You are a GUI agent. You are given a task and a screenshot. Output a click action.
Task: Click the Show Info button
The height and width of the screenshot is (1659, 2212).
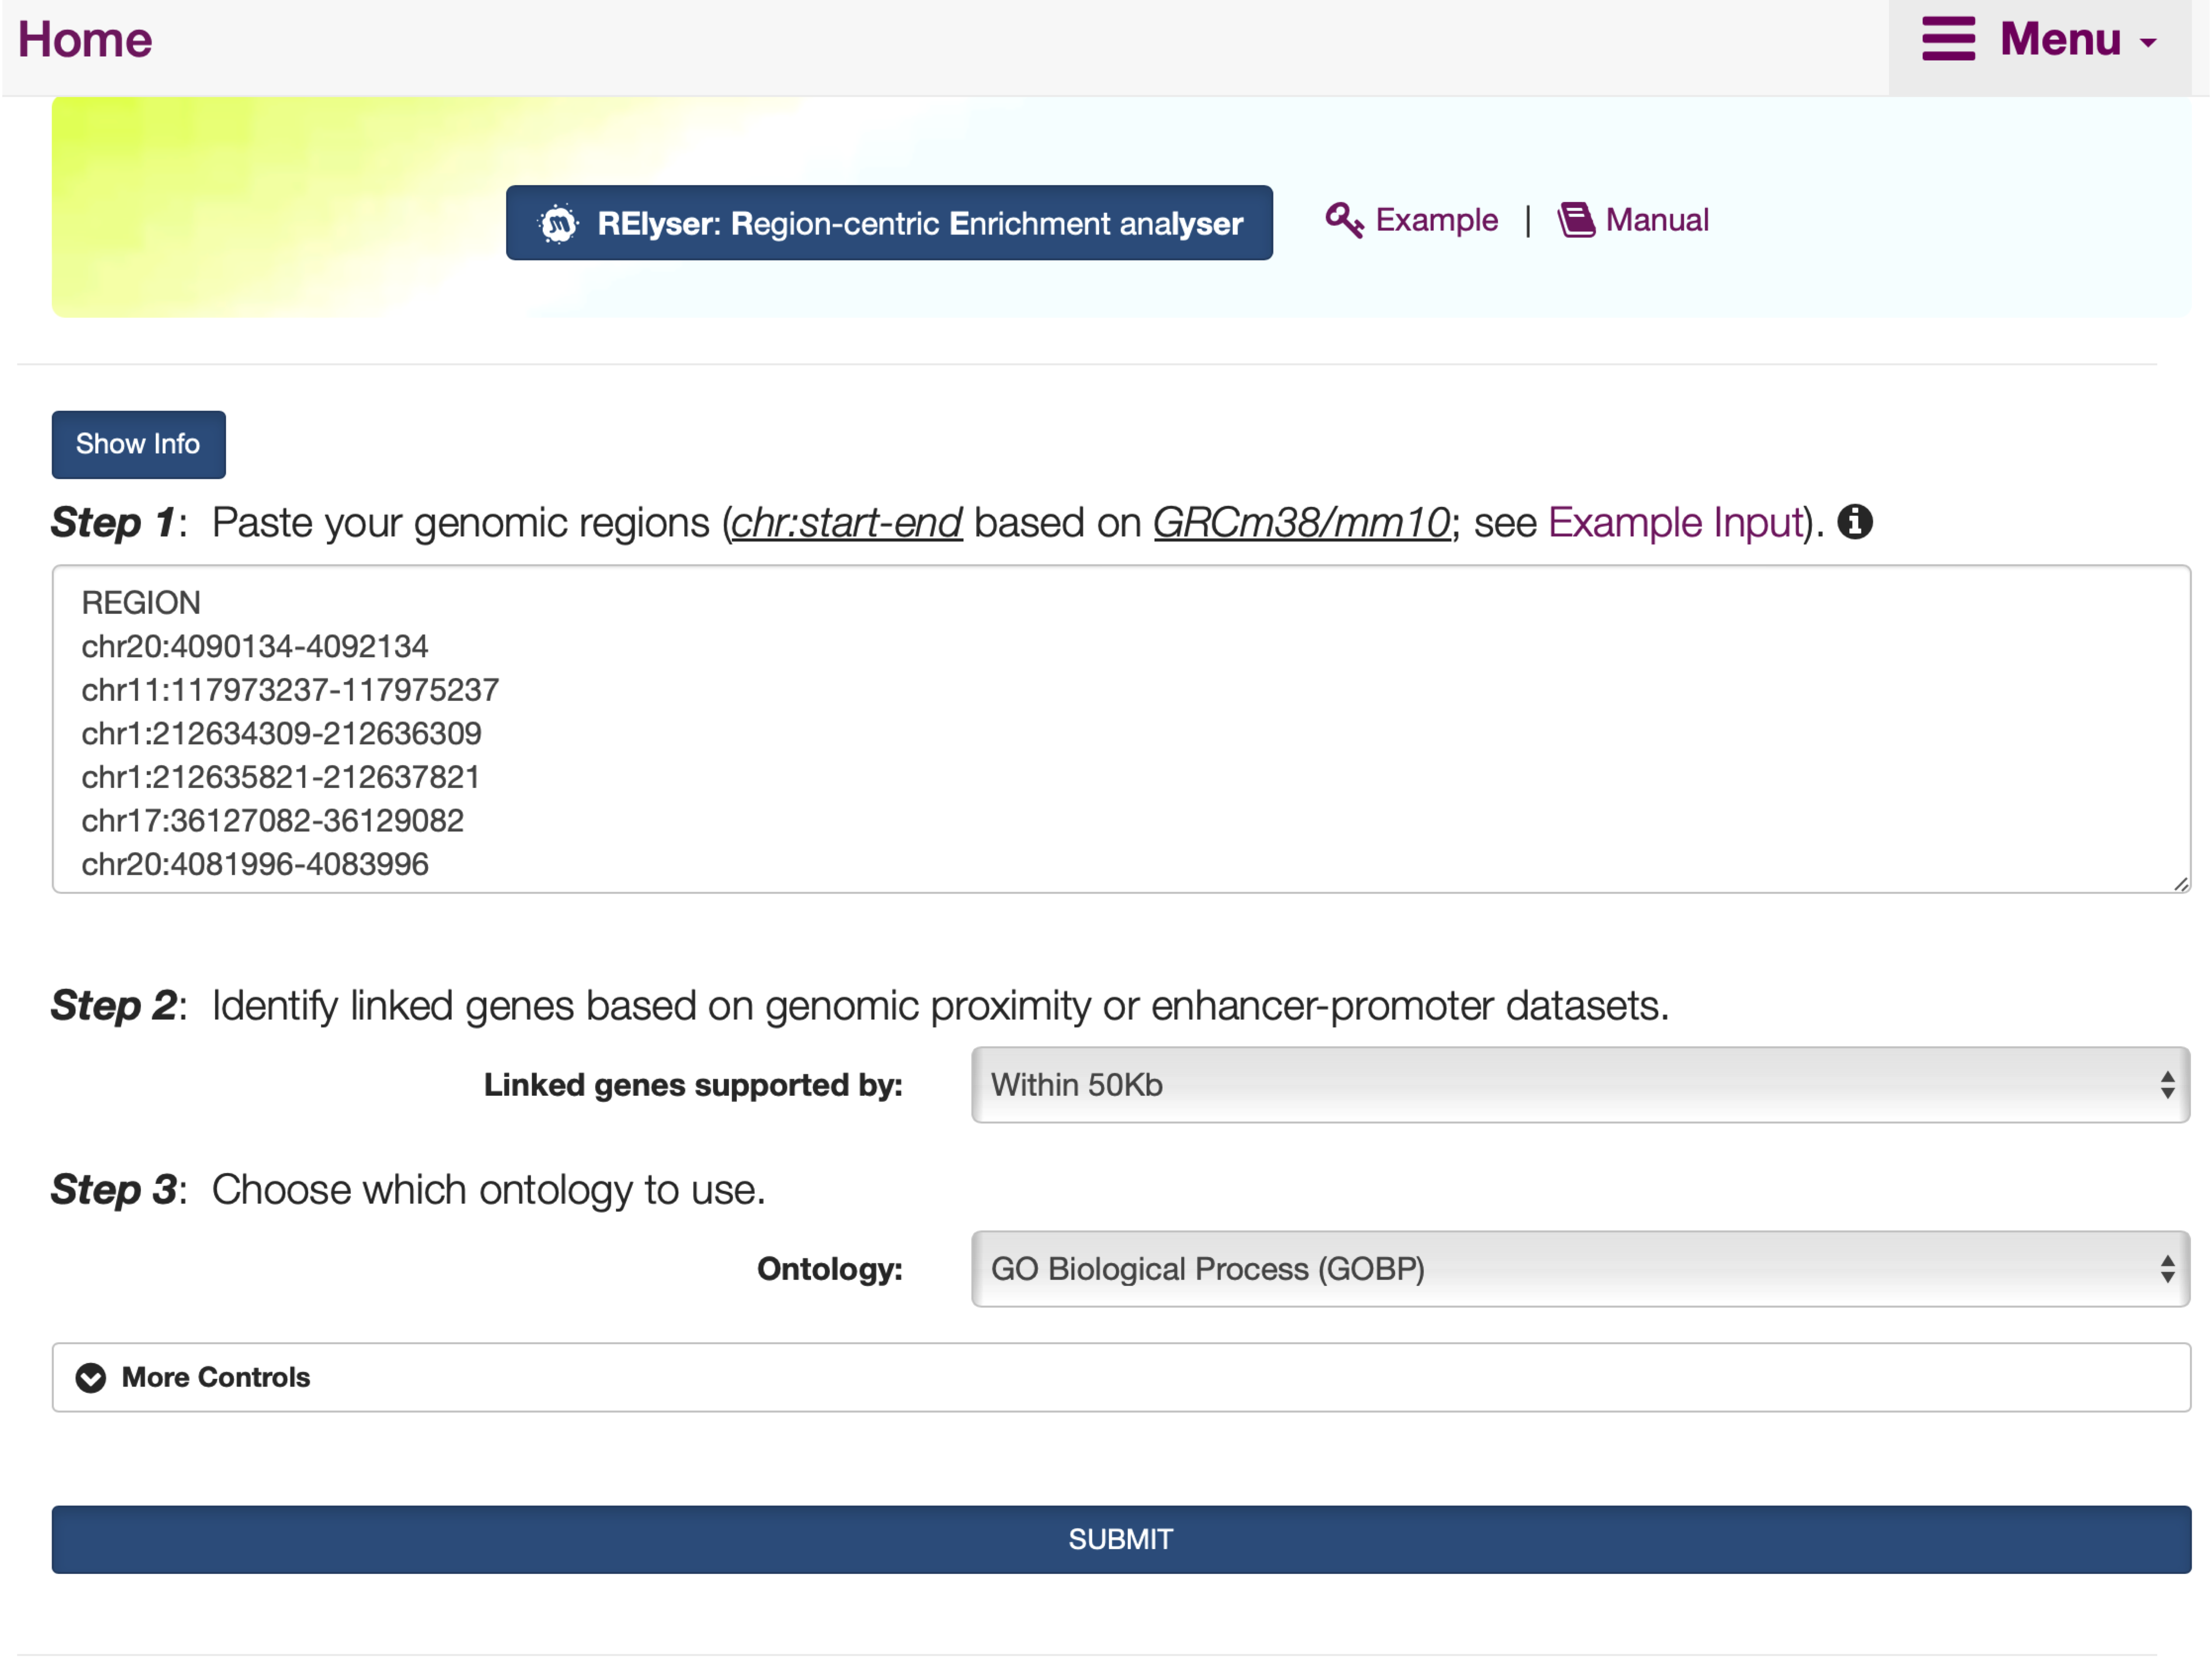coord(138,444)
